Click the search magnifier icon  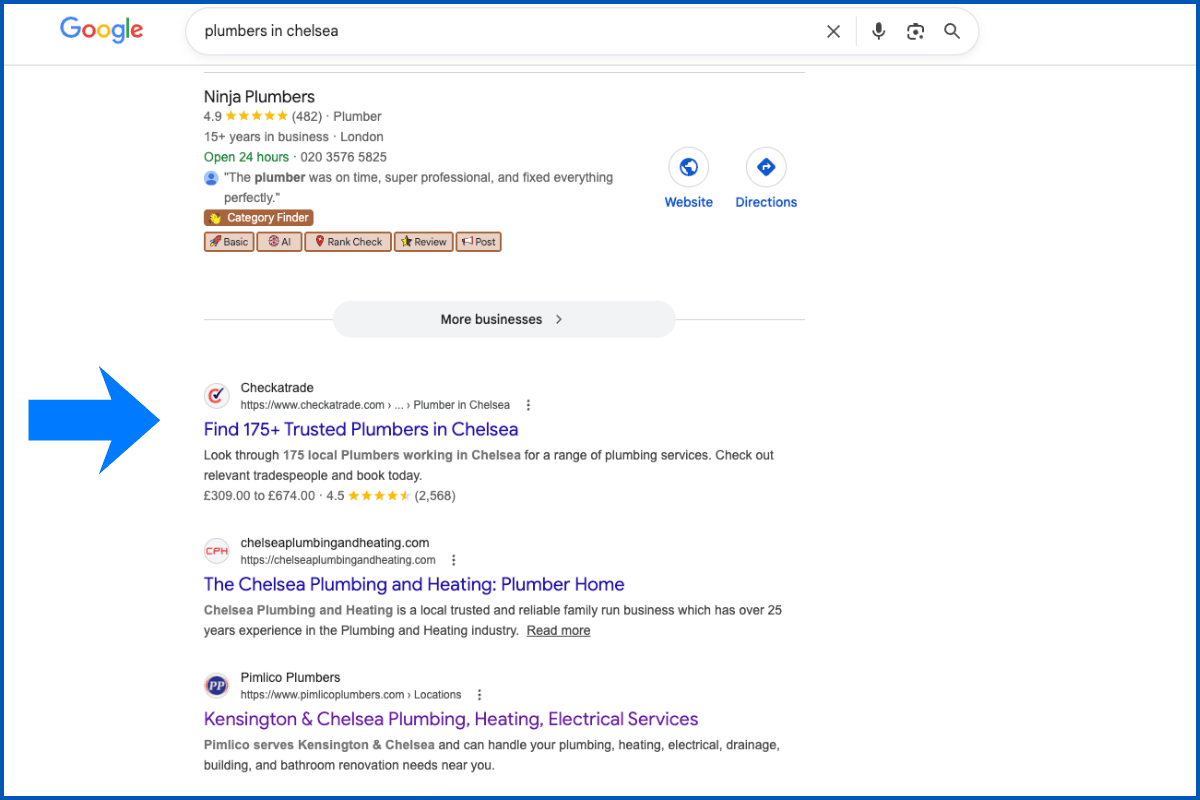pyautogui.click(x=951, y=31)
